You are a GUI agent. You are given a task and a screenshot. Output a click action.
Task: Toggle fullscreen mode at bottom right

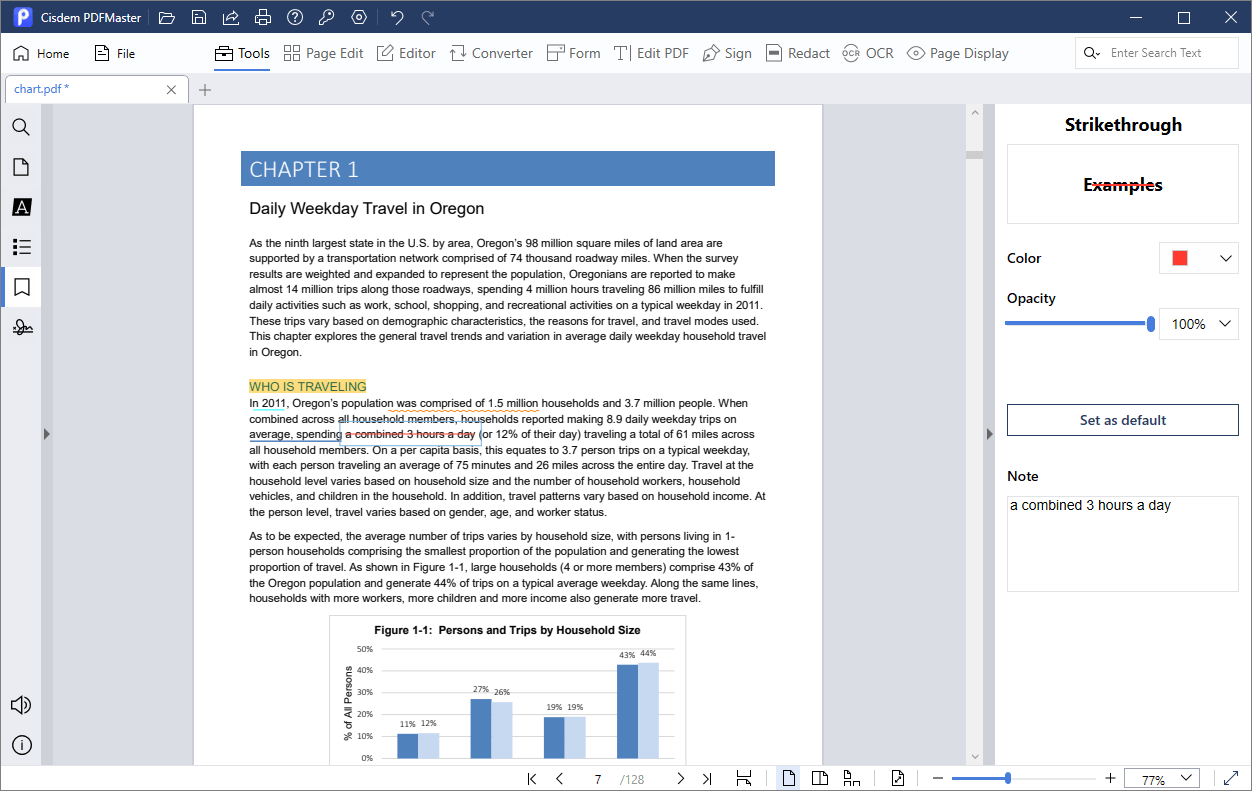click(1231, 779)
